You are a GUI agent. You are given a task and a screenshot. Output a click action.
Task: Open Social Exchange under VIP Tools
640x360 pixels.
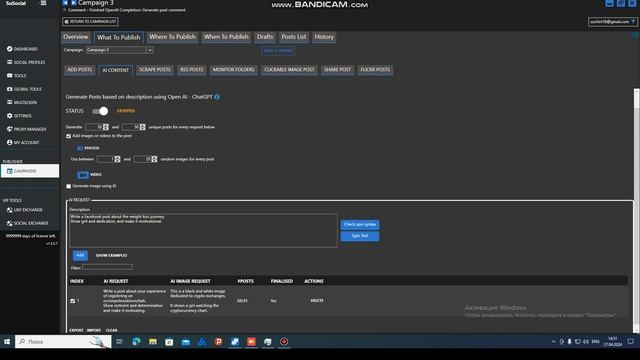click(27, 223)
